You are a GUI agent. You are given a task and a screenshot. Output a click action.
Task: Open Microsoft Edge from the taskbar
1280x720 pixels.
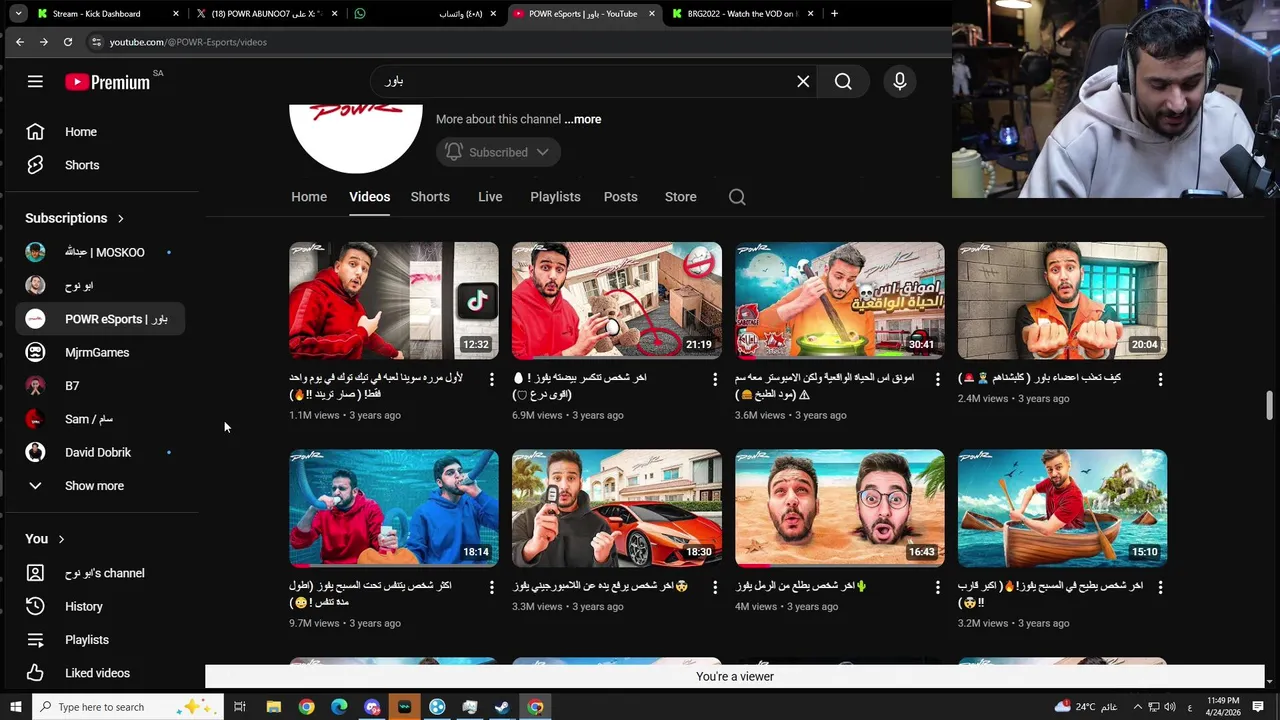point(339,707)
